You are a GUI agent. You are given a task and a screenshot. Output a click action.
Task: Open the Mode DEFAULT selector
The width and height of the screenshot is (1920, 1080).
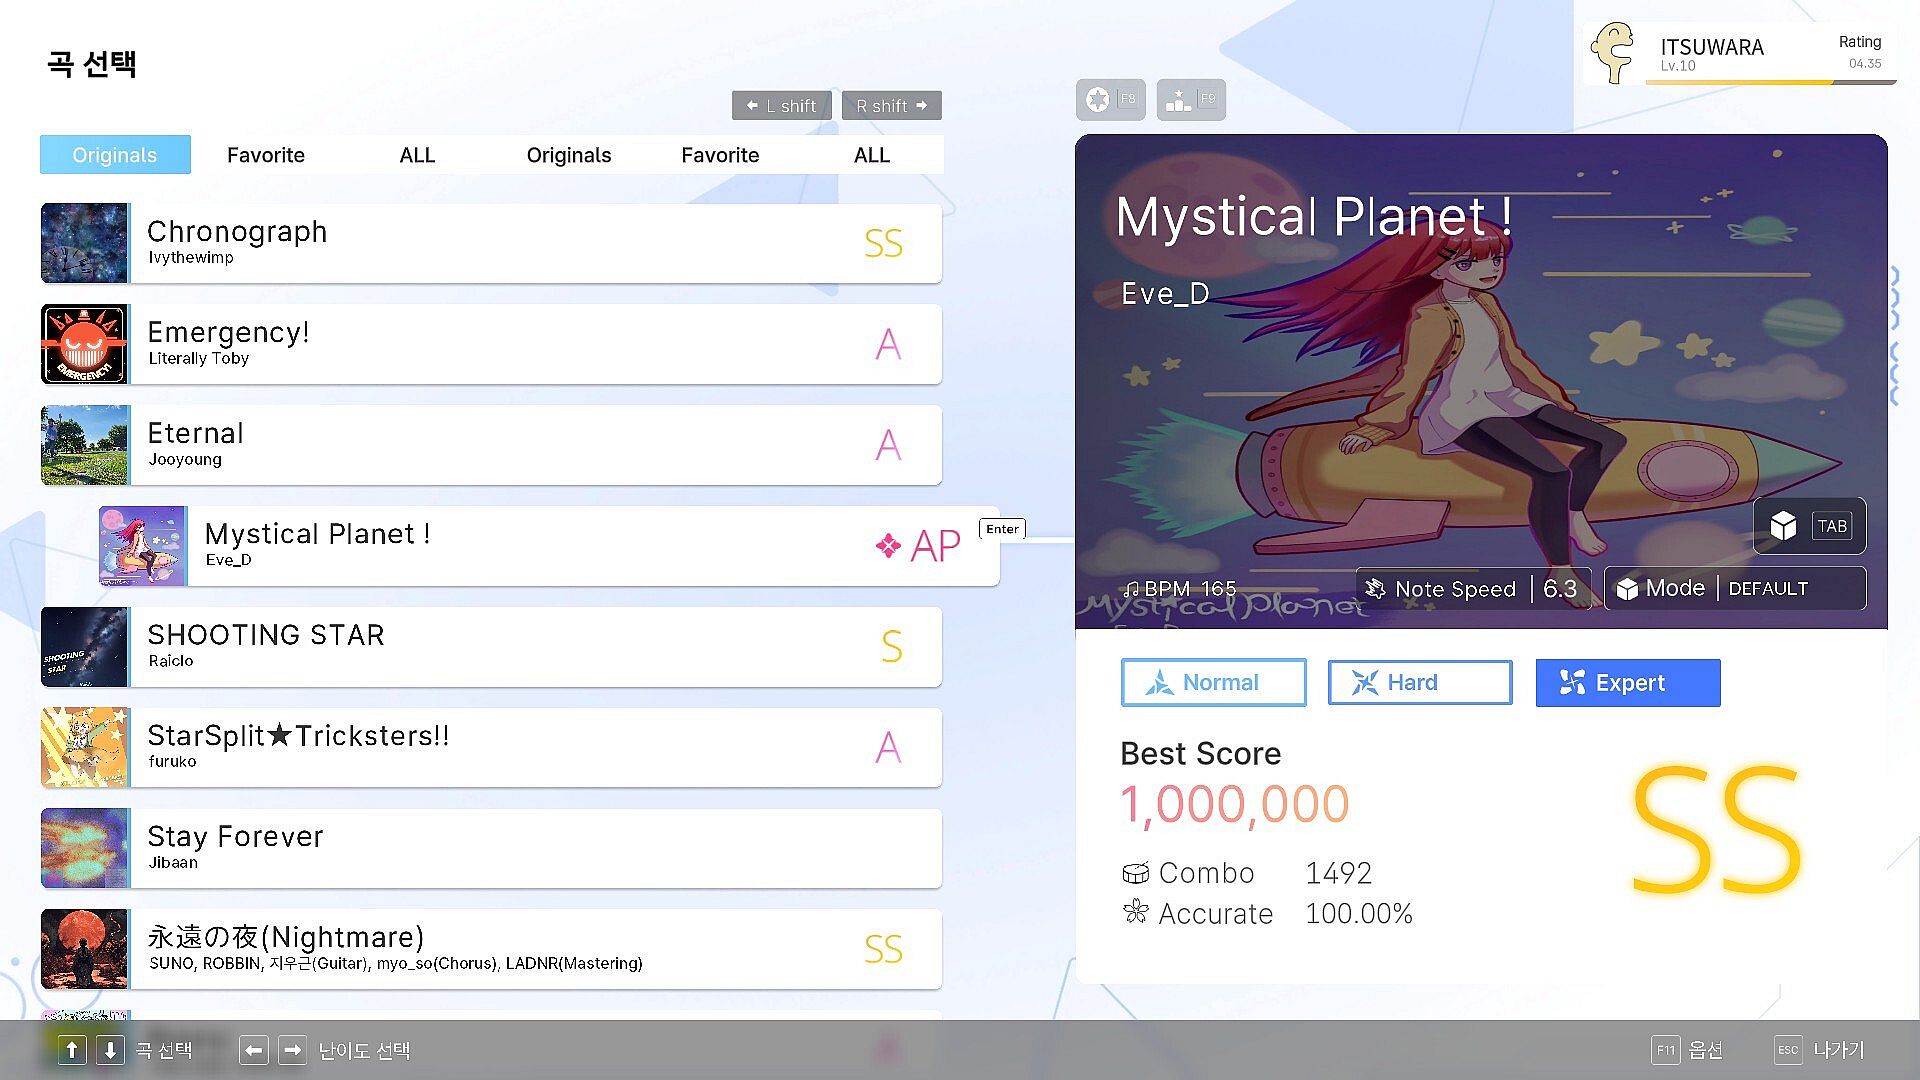(1734, 589)
